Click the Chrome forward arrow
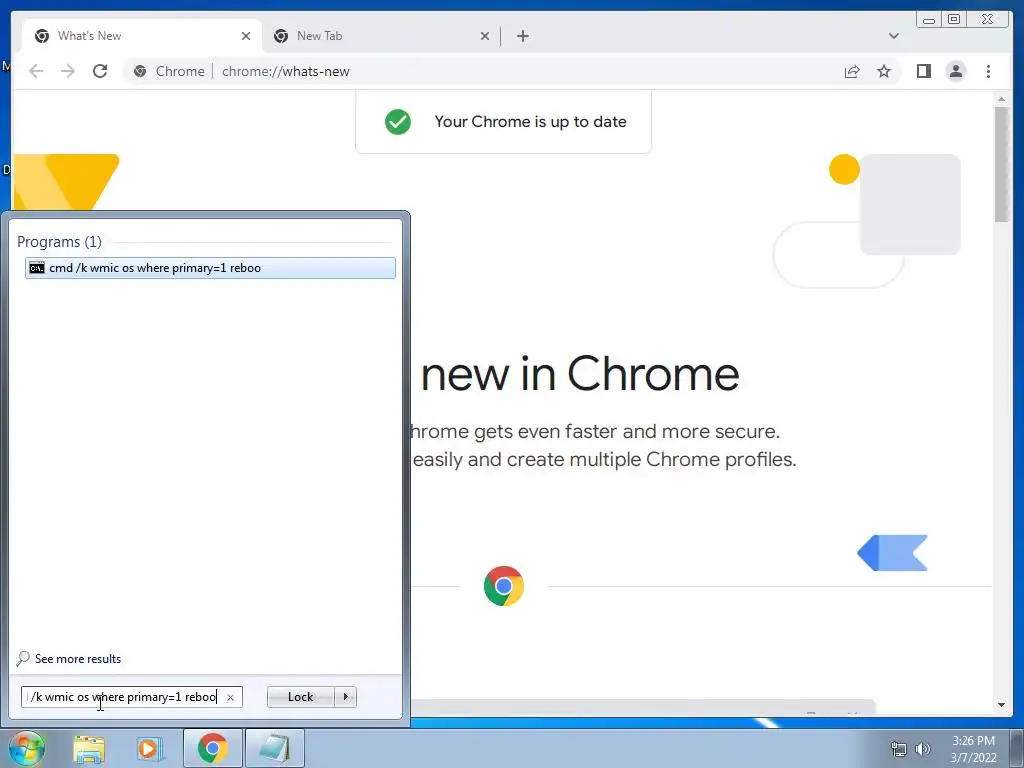Screen dimensions: 1024x768 point(68,71)
